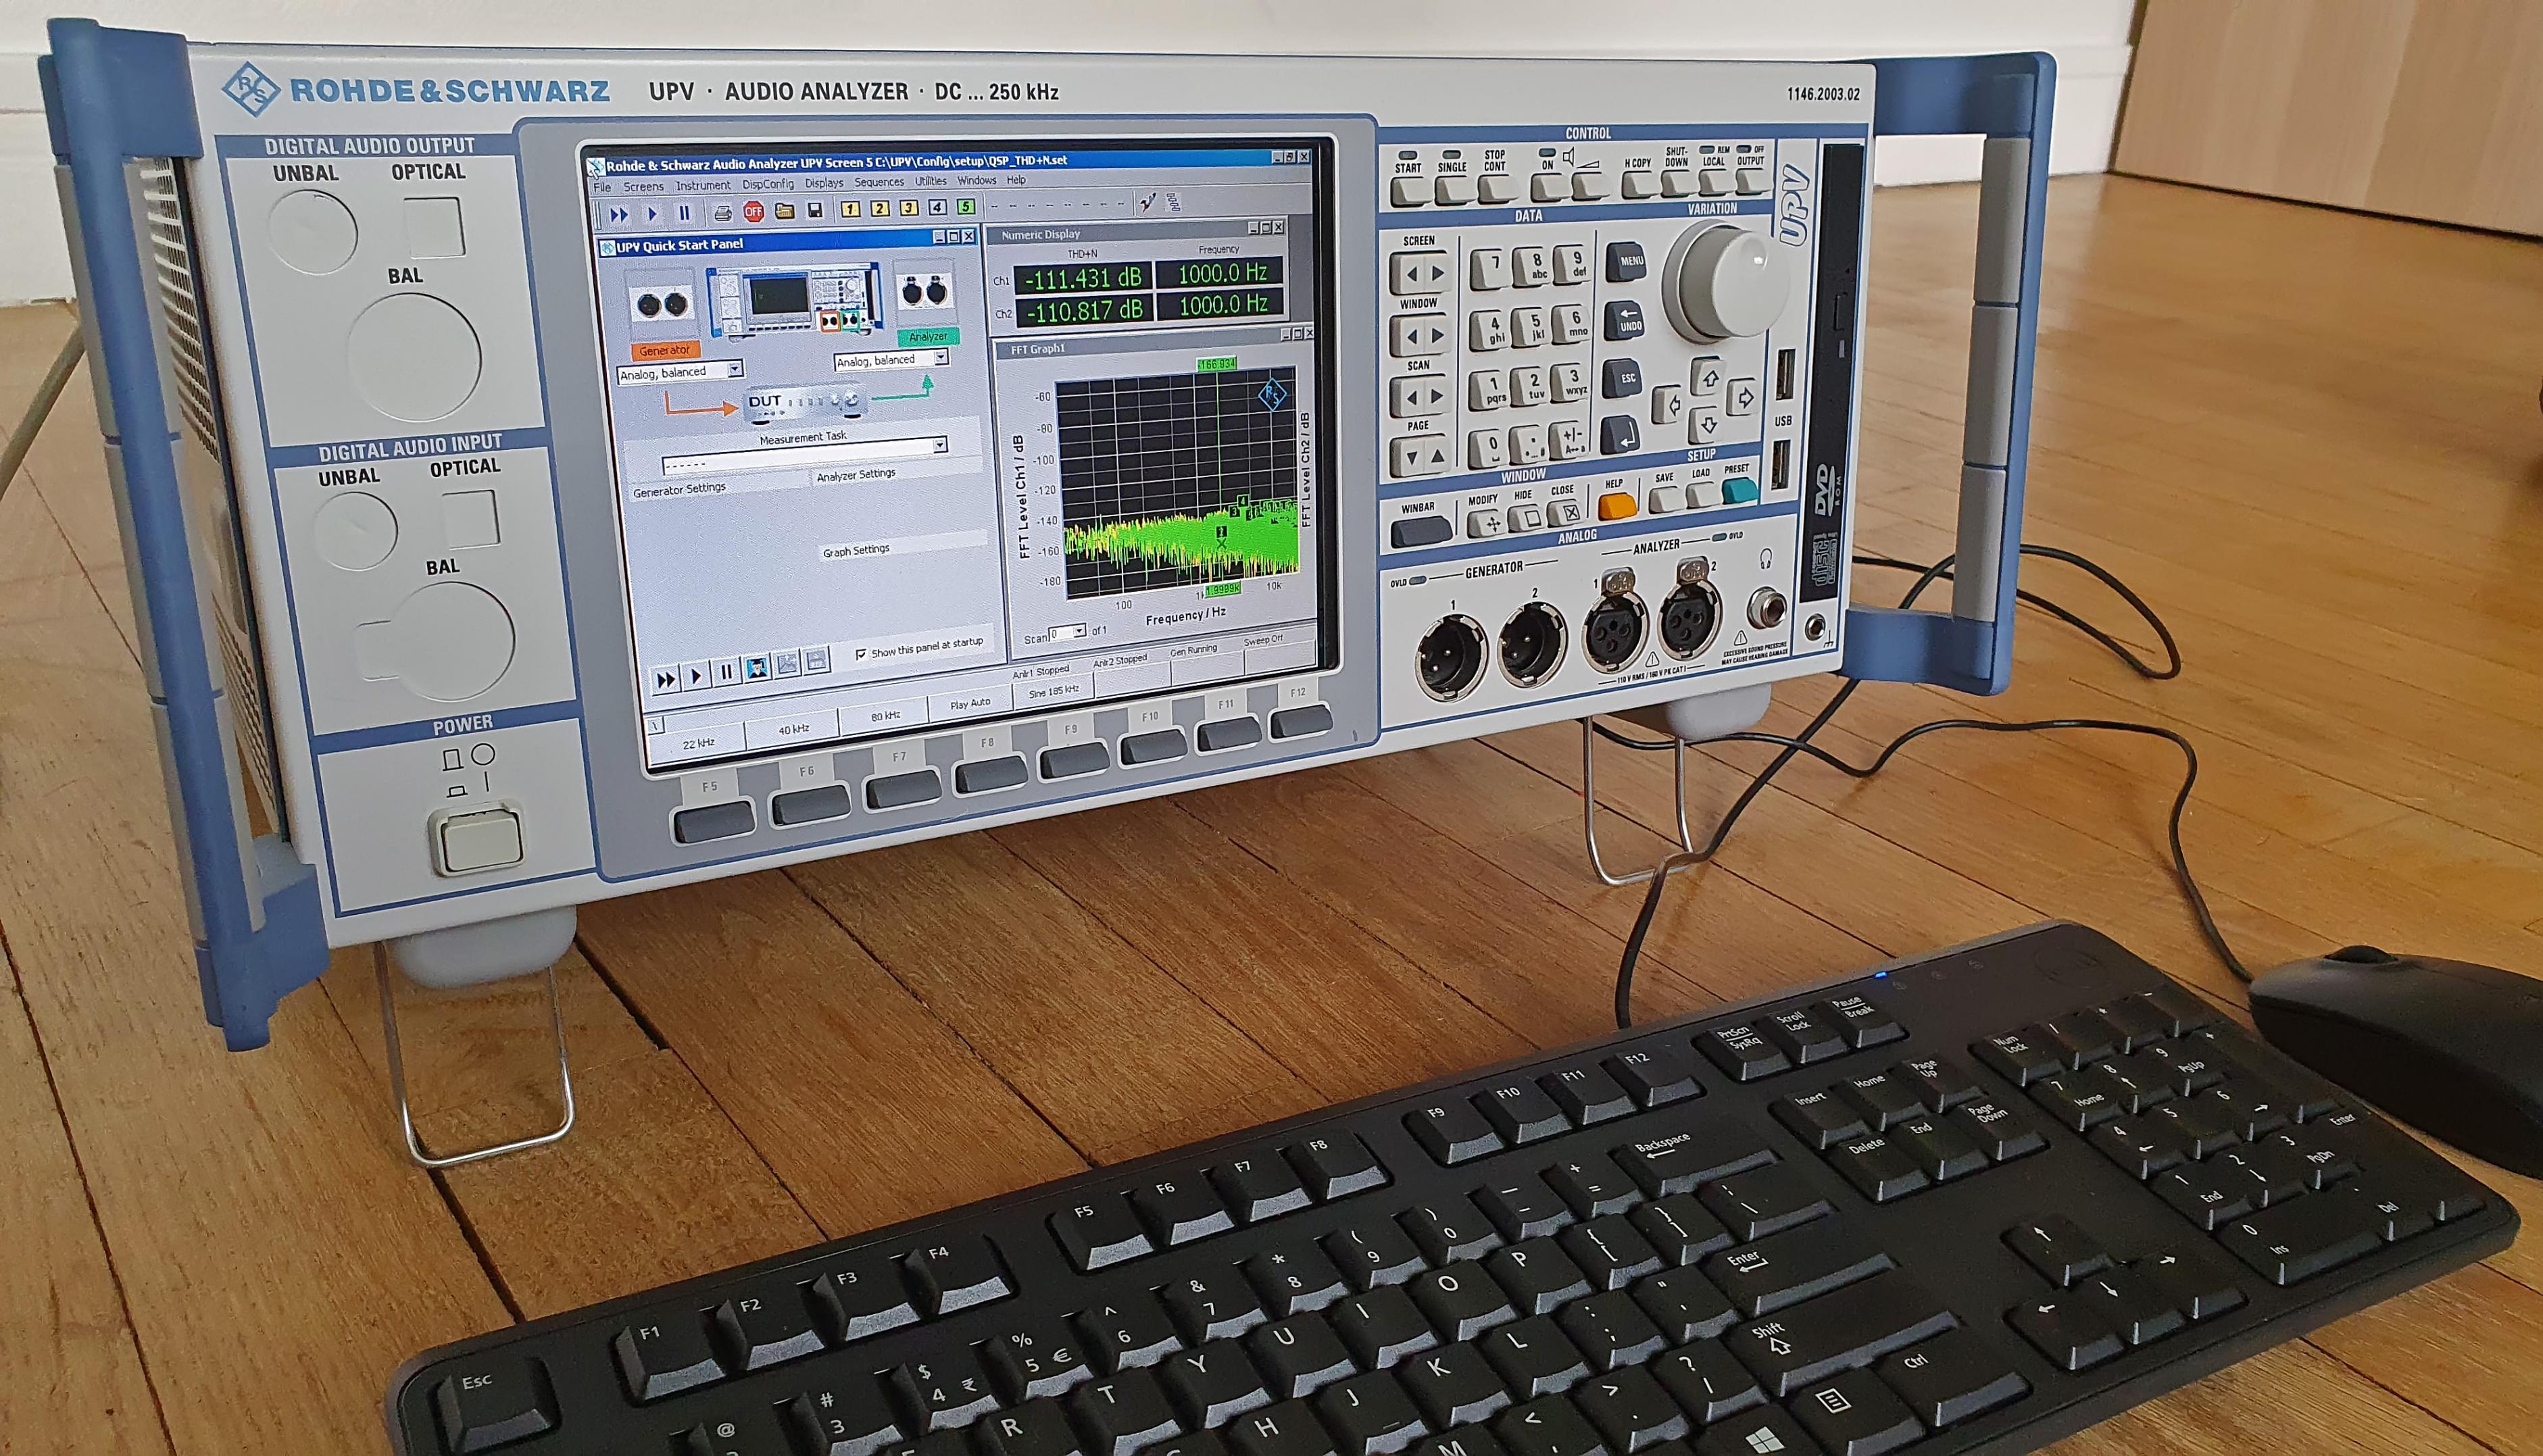The image size is (2543, 1456).
Task: Click the generator connectors picture in Quick Start
Action: click(662, 304)
